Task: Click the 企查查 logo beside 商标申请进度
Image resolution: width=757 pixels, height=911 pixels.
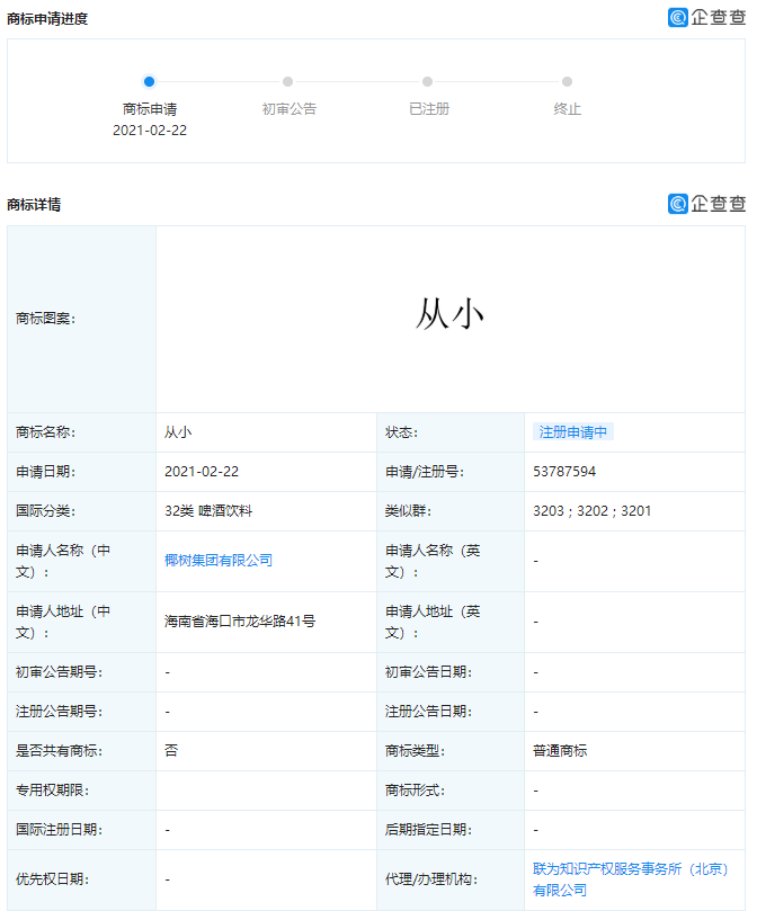Action: (707, 17)
